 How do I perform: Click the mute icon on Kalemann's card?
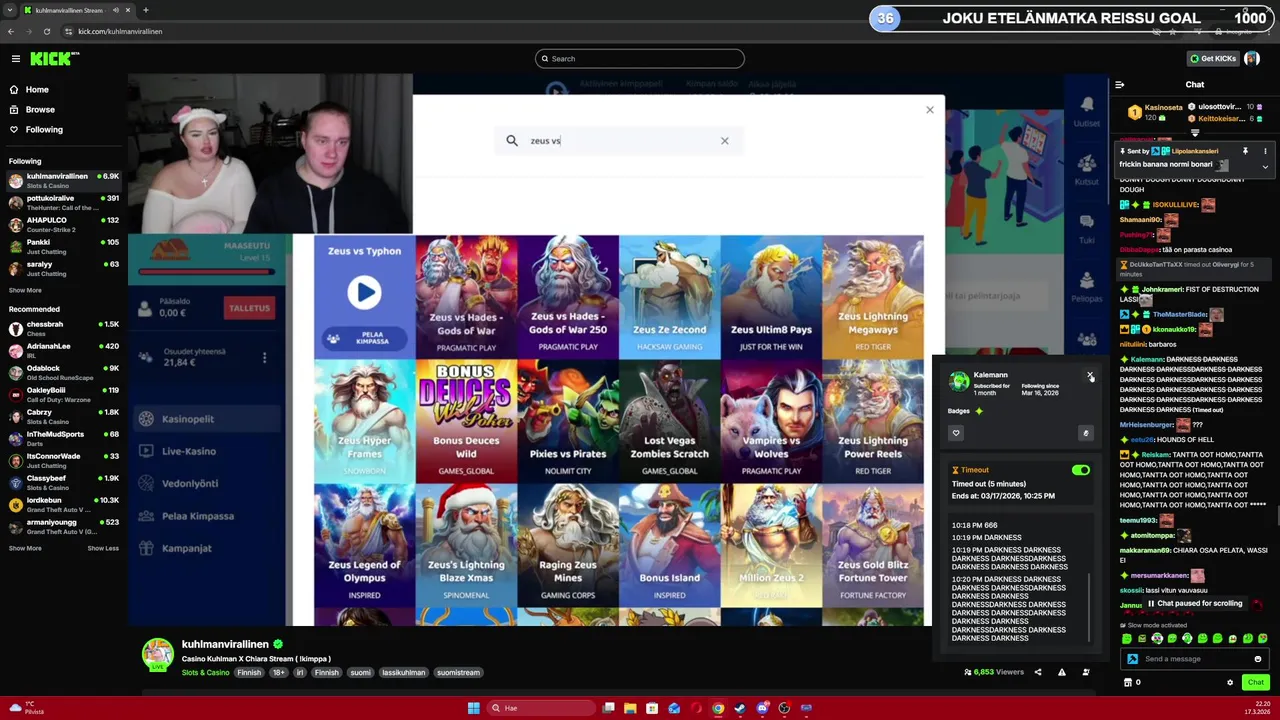click(x=1085, y=433)
